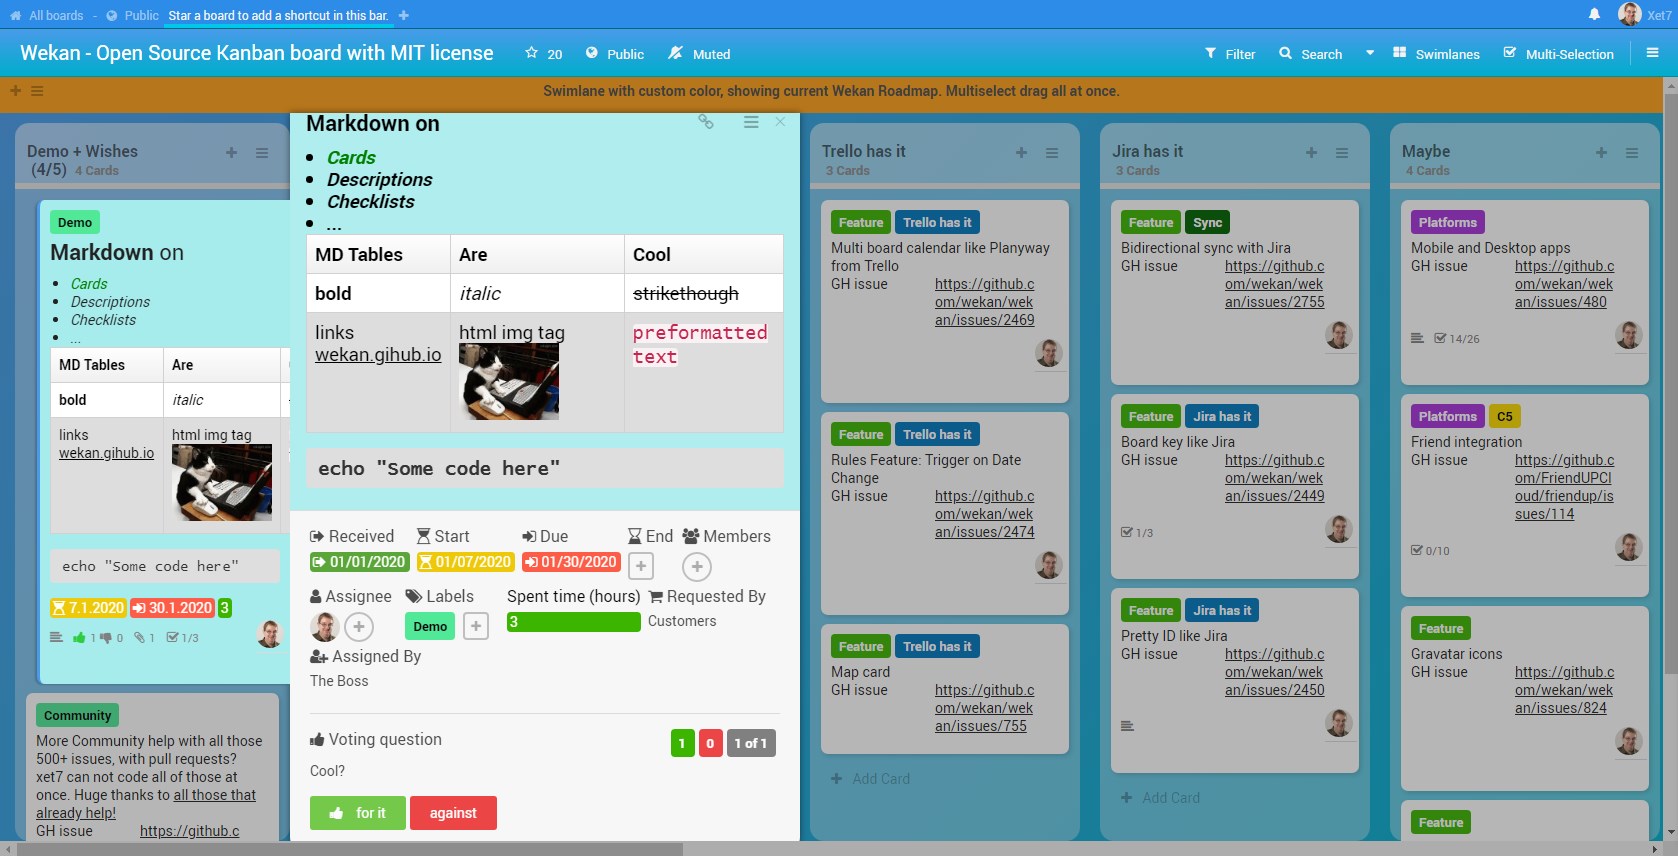This screenshot has height=856, width=1678.
Task: Click the assignee avatar in the card details
Action: point(324,627)
